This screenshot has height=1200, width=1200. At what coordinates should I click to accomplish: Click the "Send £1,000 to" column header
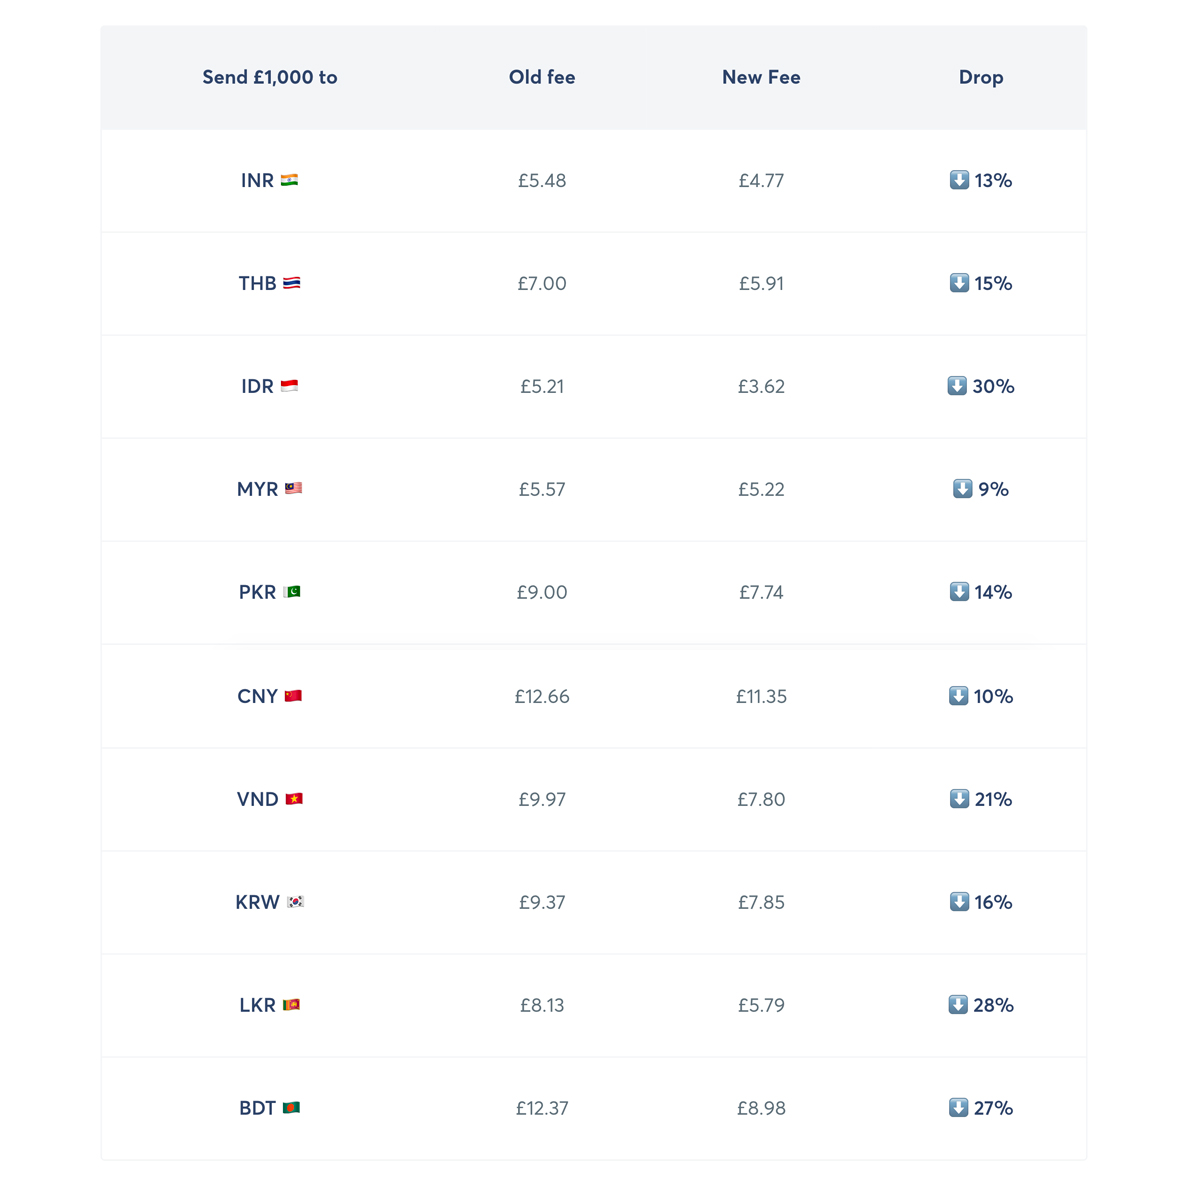pos(270,77)
